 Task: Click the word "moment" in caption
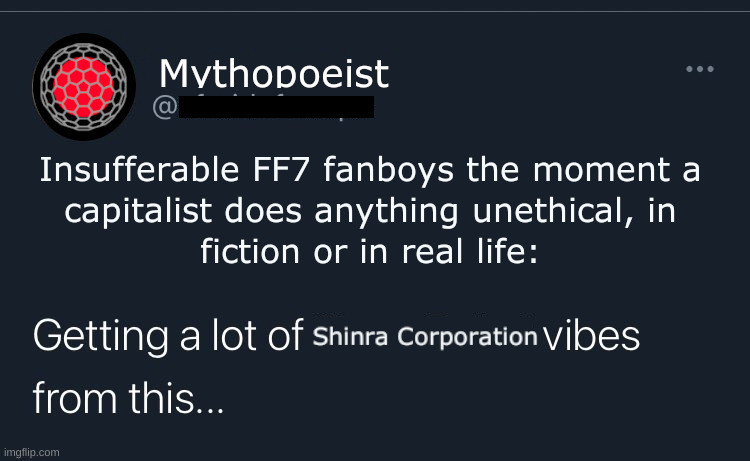coord(602,170)
